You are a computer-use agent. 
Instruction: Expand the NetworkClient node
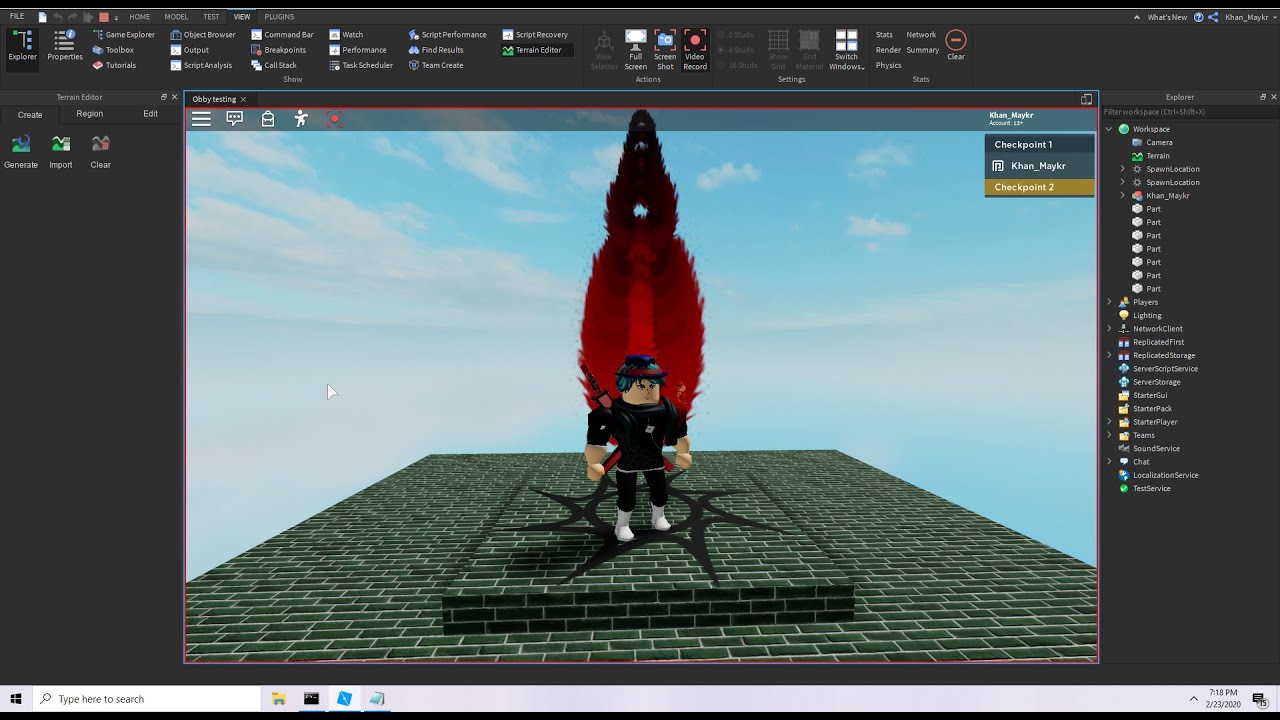(1109, 329)
